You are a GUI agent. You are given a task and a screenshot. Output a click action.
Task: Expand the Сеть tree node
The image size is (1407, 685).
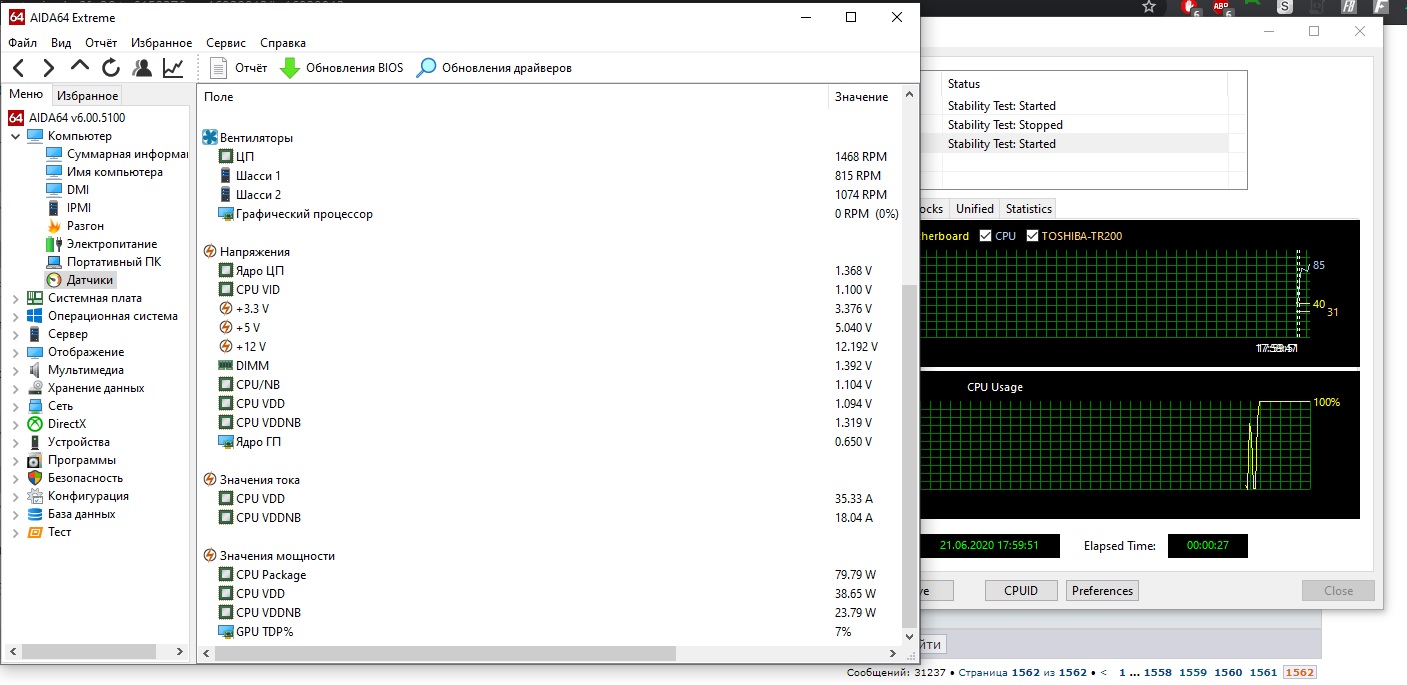pyautogui.click(x=15, y=406)
